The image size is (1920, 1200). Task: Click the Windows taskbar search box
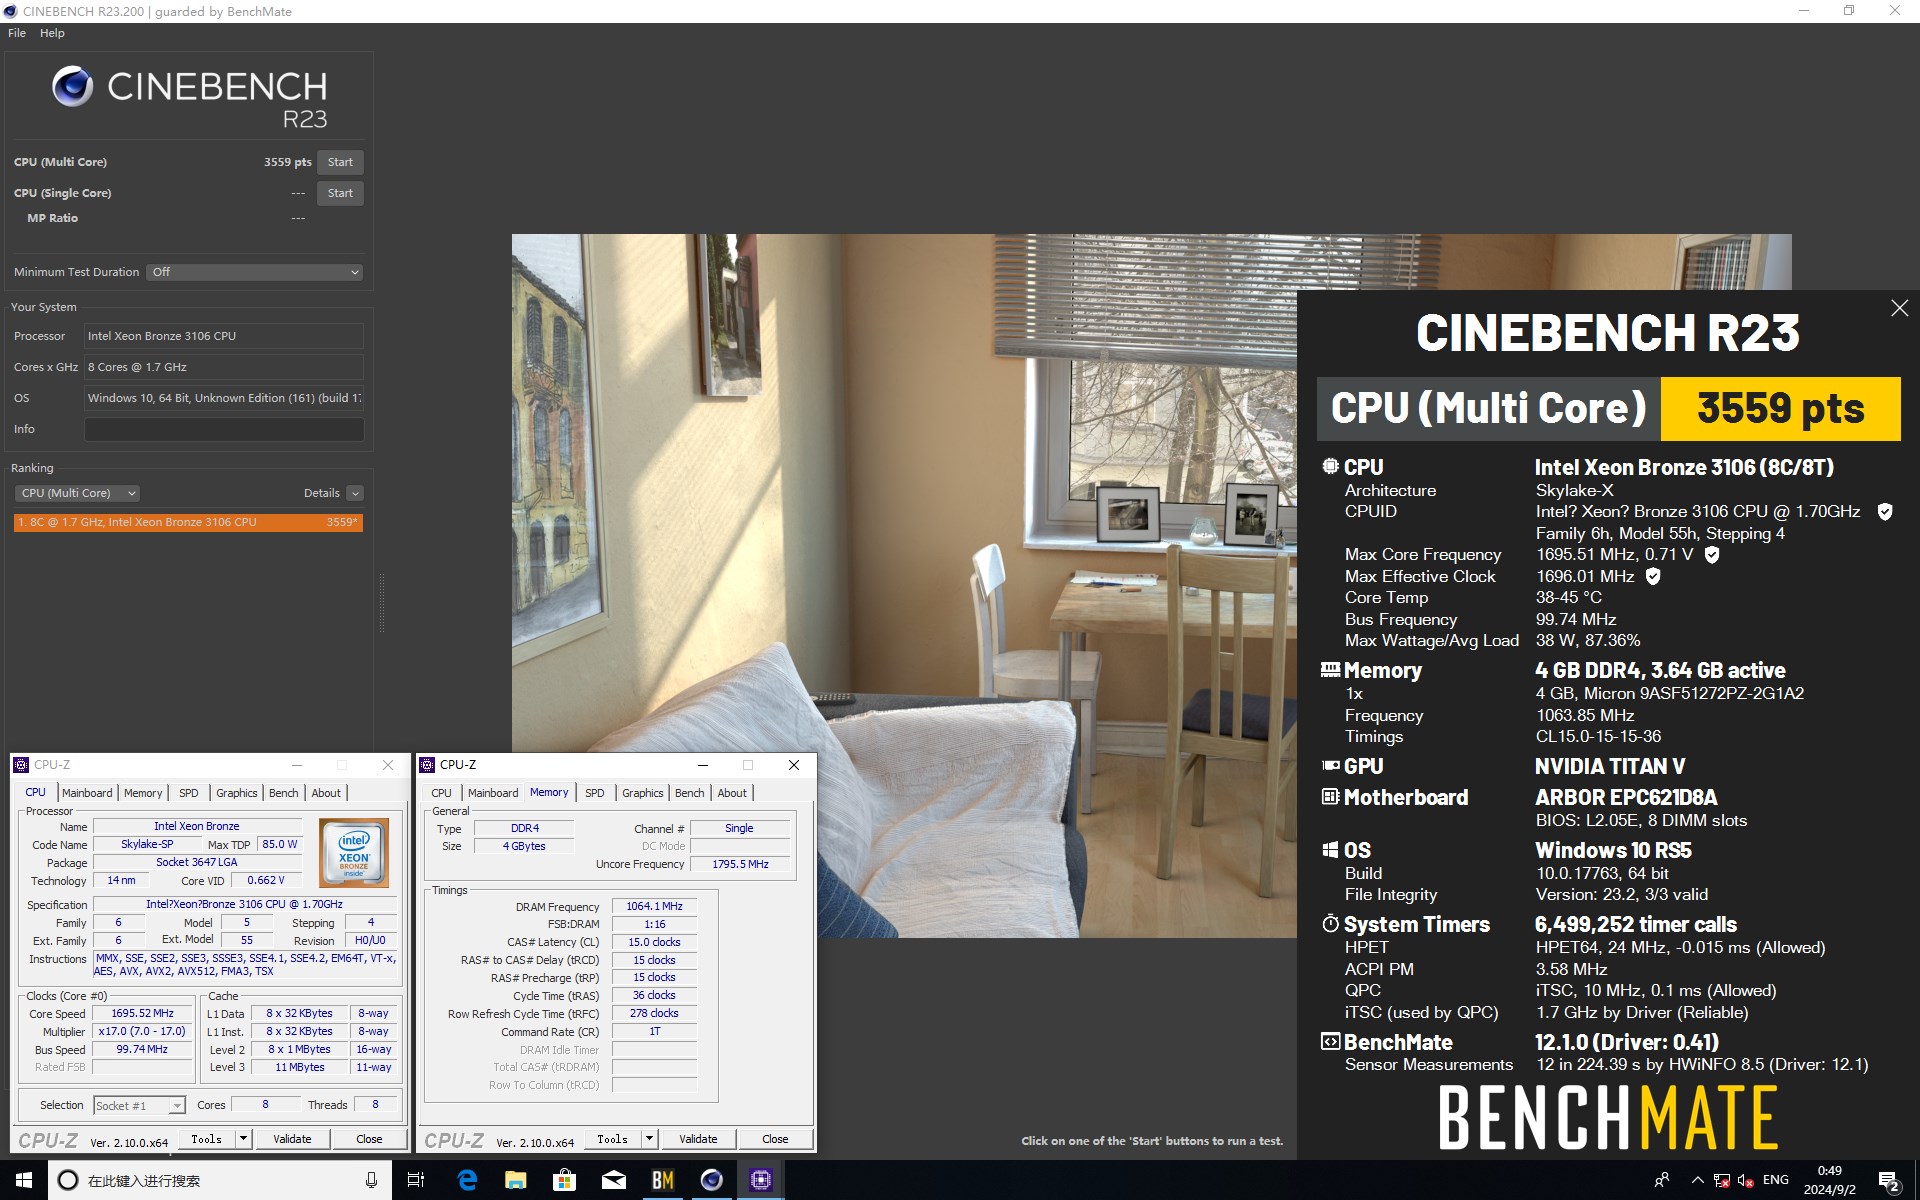point(219,1180)
